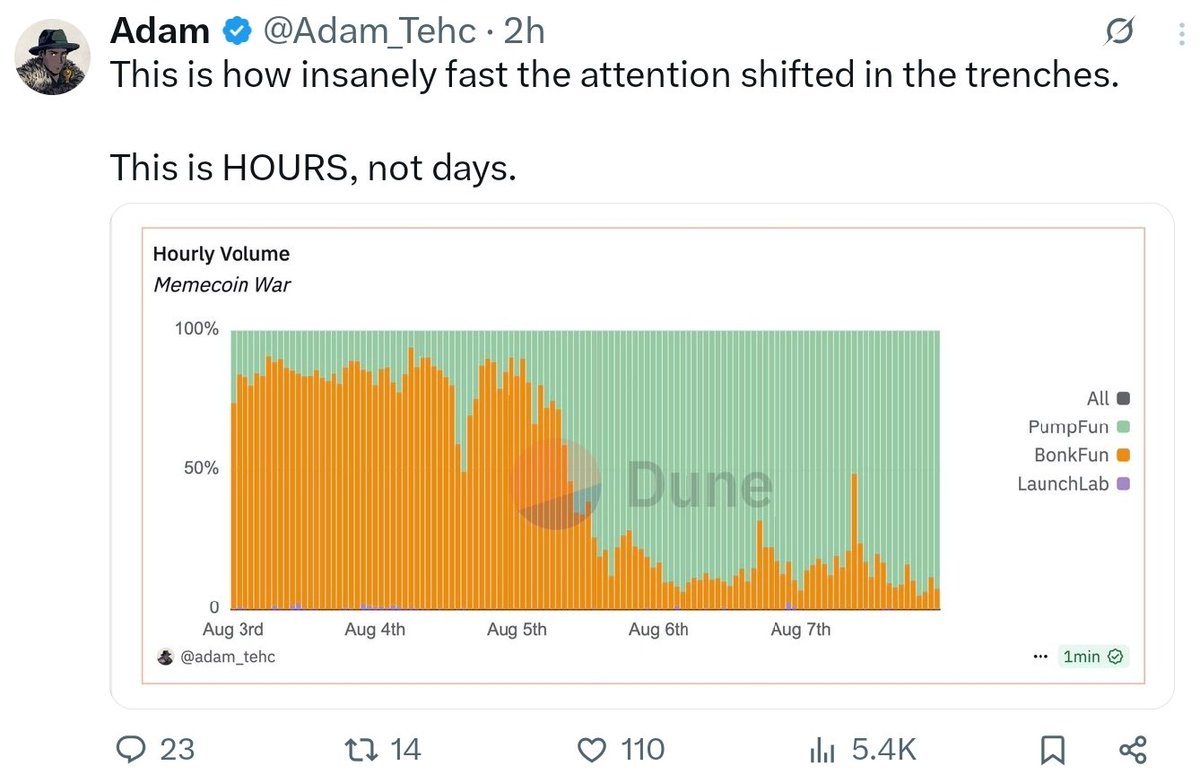This screenshot has width=1200, height=783.
Task: Bookmark this tweet
Action: pos(1053,749)
